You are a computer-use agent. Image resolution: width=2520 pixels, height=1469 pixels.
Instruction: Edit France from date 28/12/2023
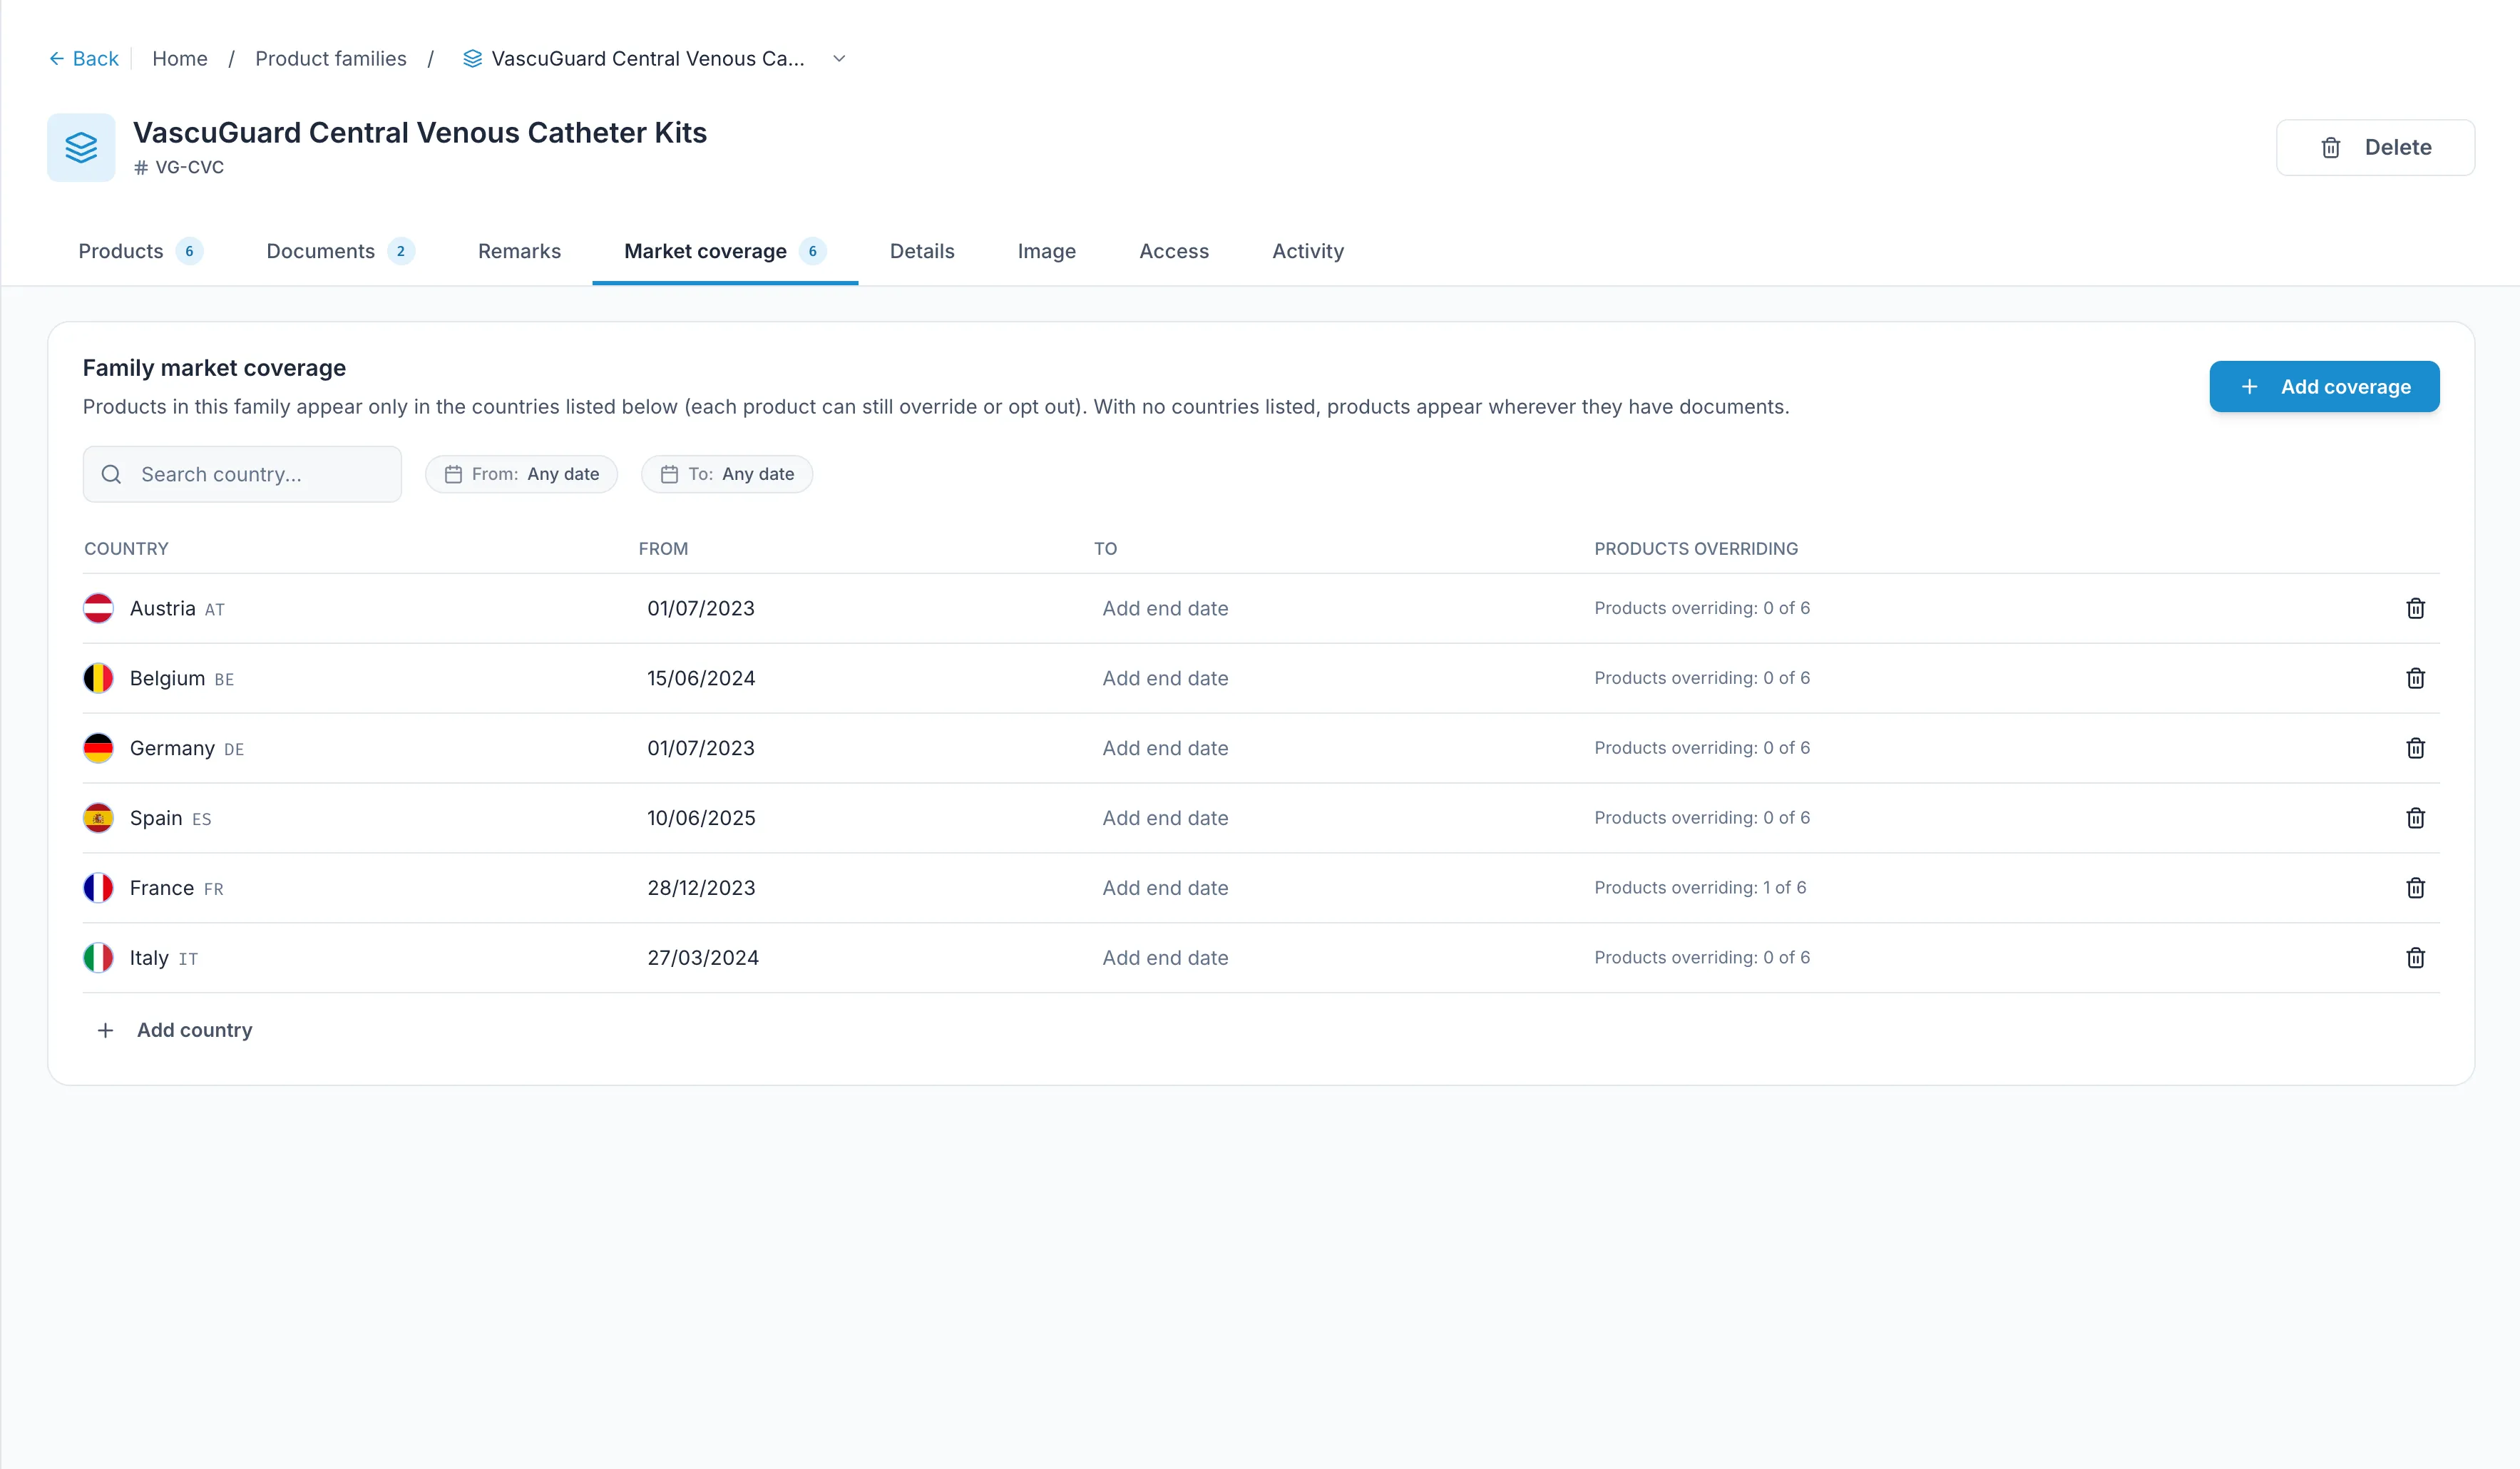point(701,888)
